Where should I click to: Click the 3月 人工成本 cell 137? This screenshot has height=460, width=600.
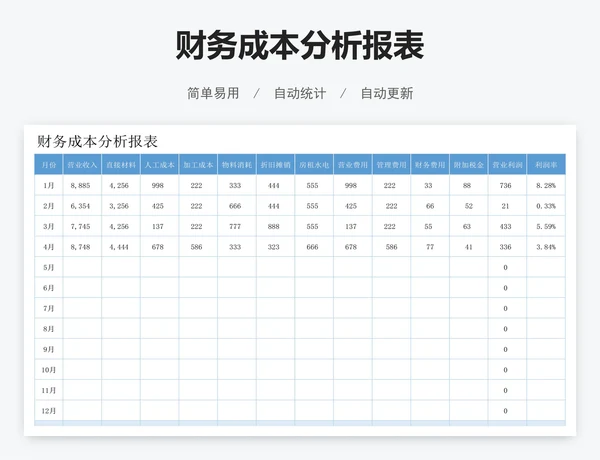click(x=158, y=227)
